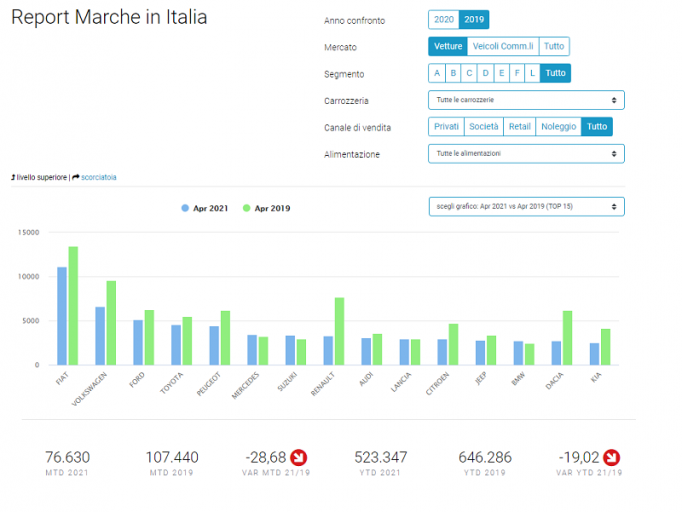Filter by segment B
Viewport: 682px width, 512px height.
pyautogui.click(x=453, y=73)
